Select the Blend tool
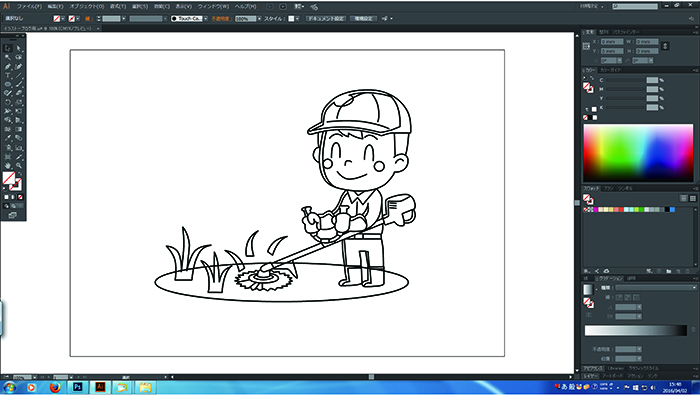 point(19,138)
